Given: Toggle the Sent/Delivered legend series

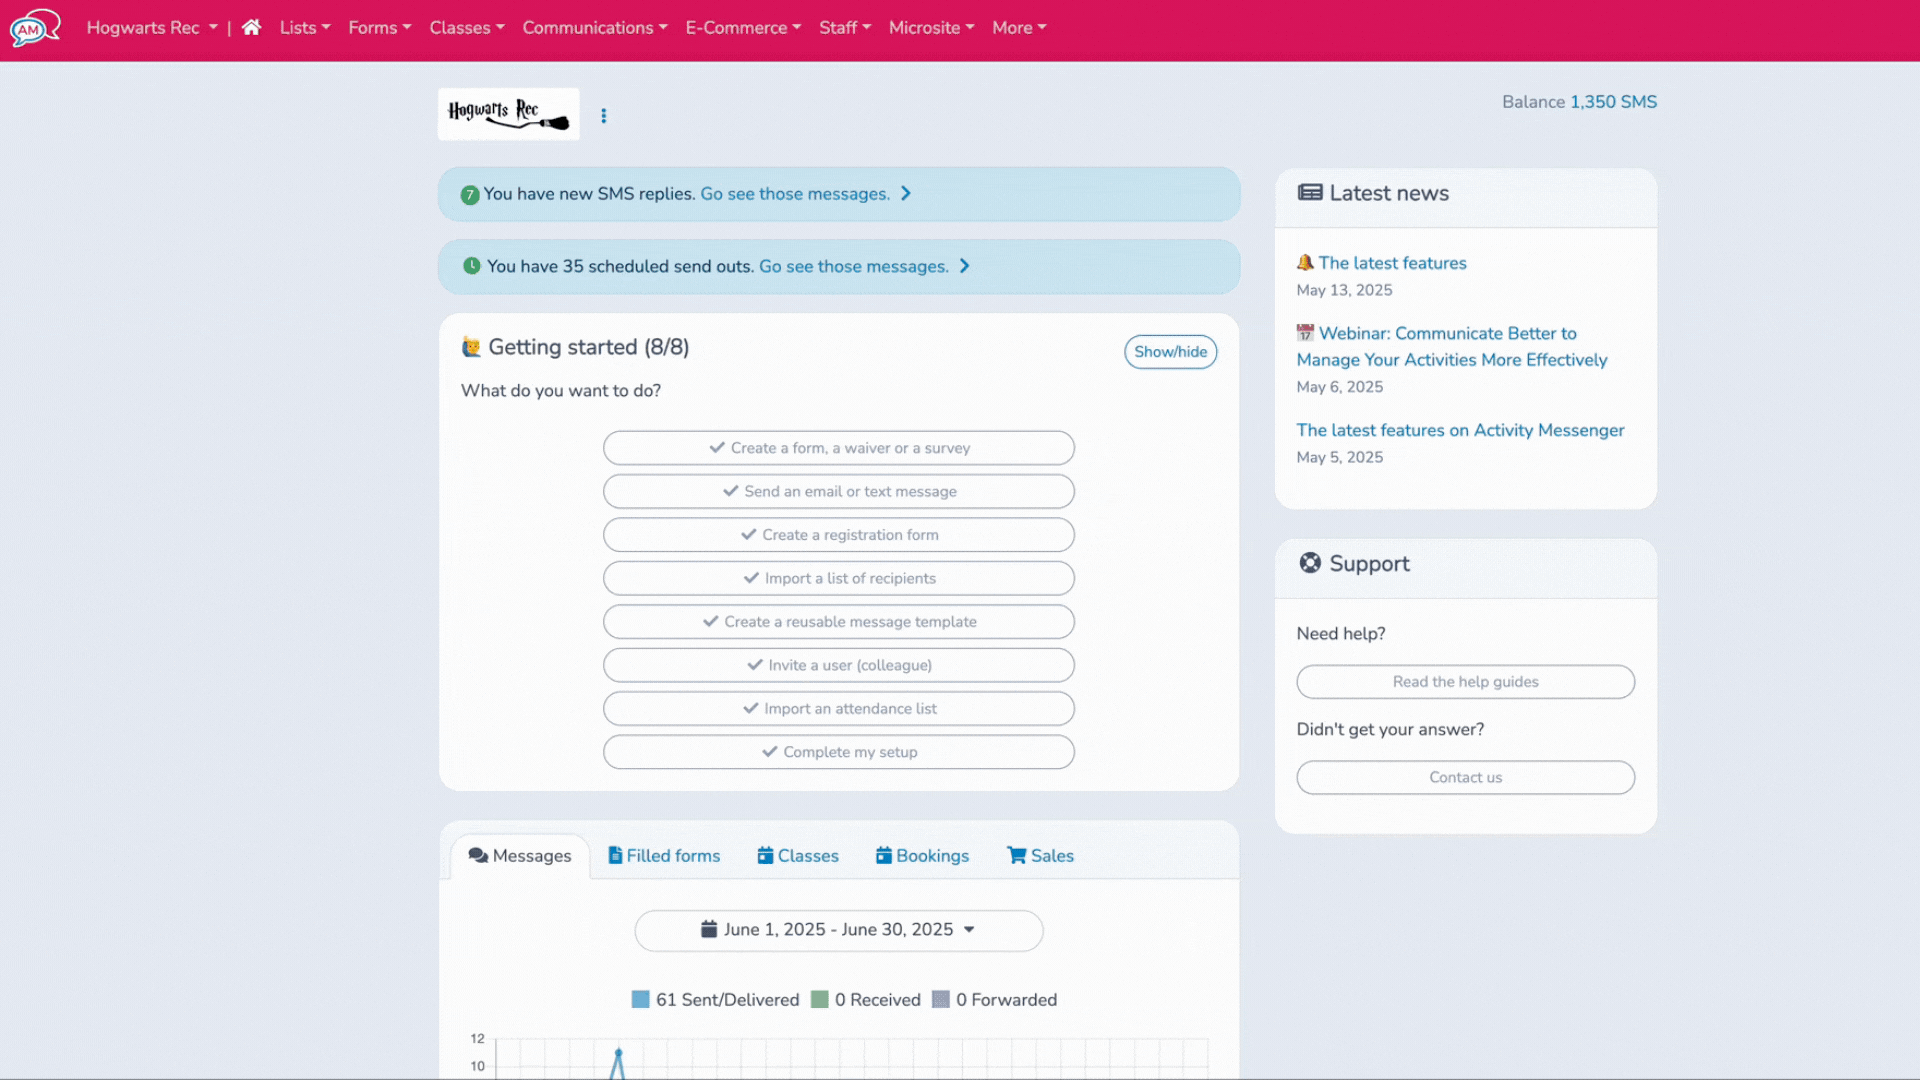Looking at the screenshot, I should [716, 1000].
